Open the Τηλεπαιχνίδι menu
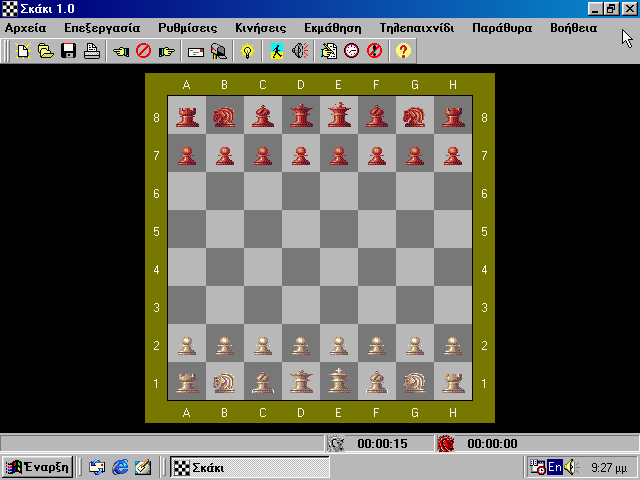This screenshot has width=640, height=480. 417,28
